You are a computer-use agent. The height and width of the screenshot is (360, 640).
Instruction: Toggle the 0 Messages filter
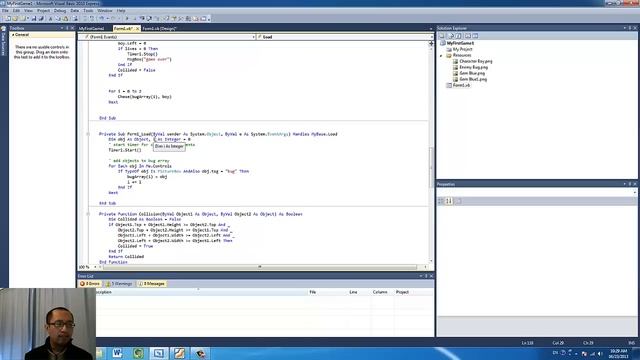pyautogui.click(x=151, y=284)
